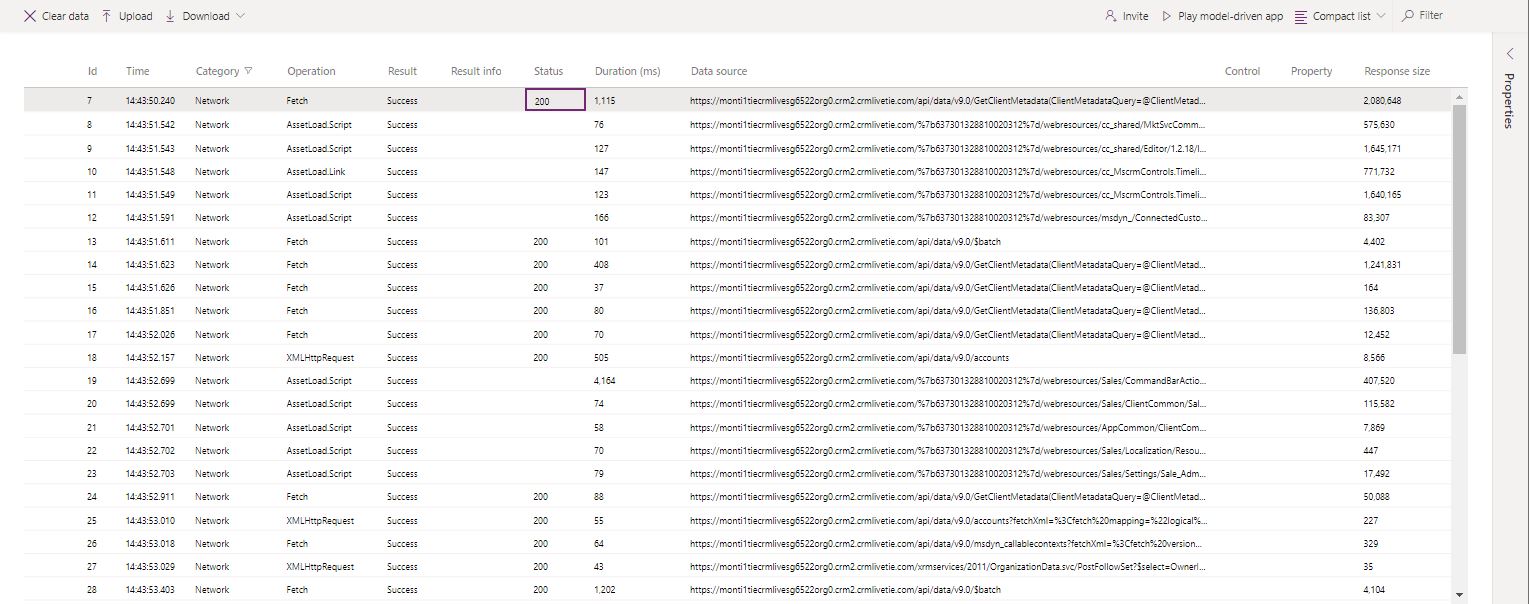
Task: Click the Response size column header
Action: click(x=1396, y=71)
